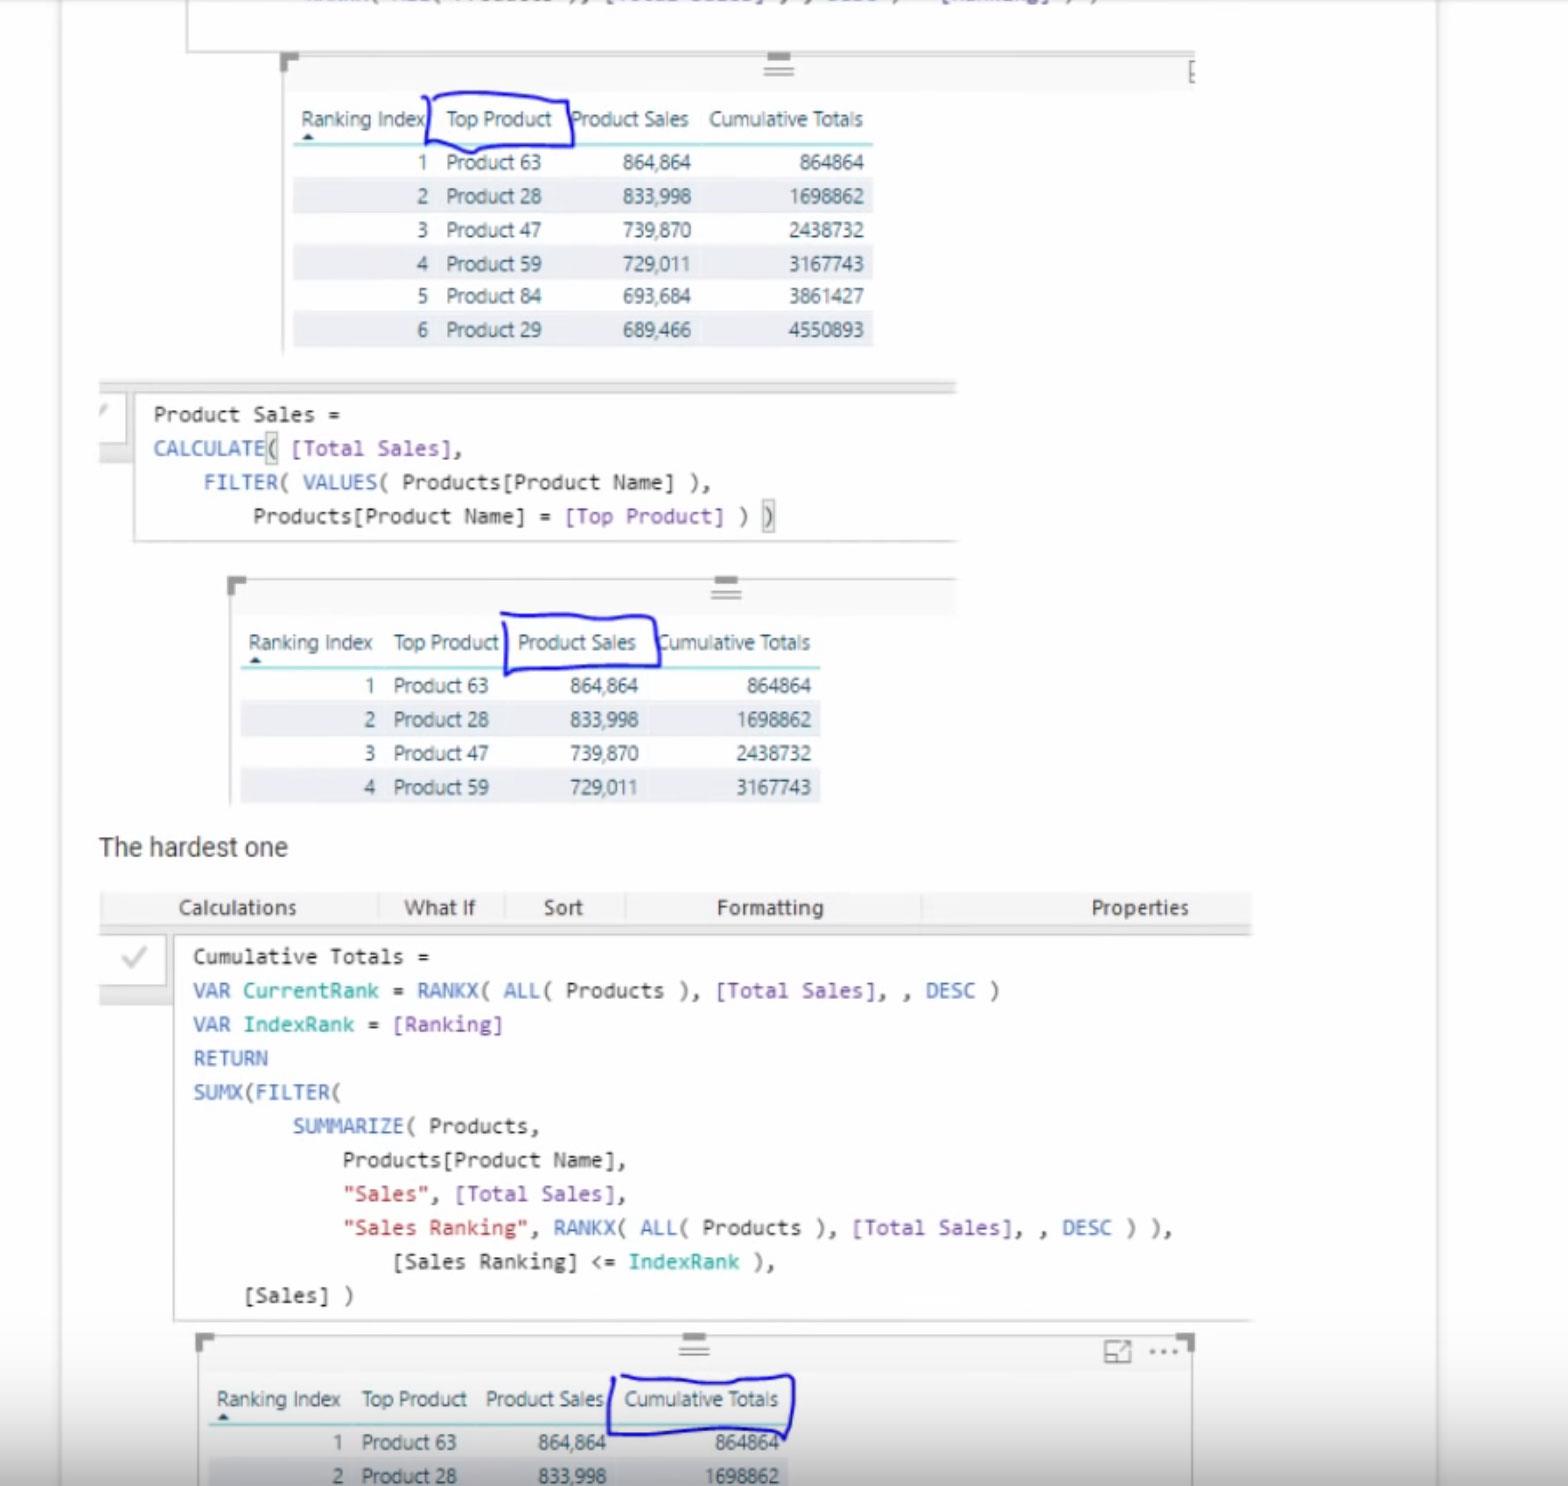Image resolution: width=1568 pixels, height=1486 pixels.
Task: Click Ranking Index header in the six-row table
Action: pos(363,119)
